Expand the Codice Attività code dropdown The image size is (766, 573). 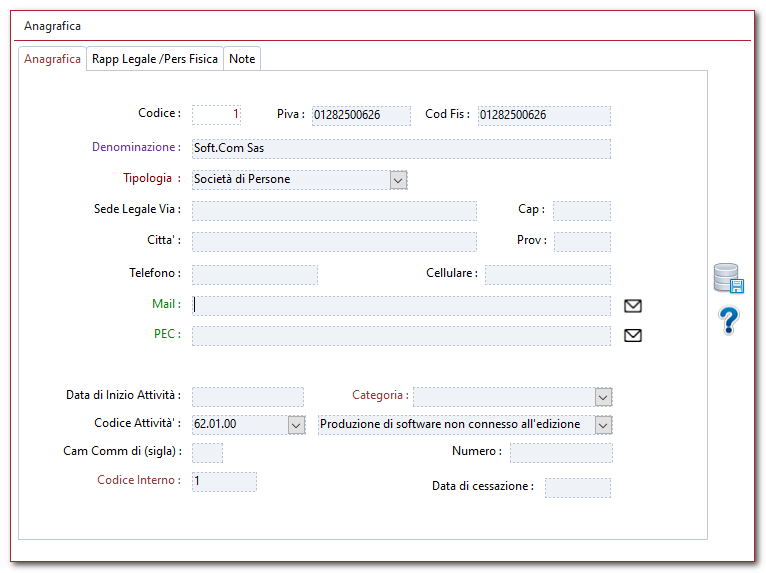tap(296, 425)
